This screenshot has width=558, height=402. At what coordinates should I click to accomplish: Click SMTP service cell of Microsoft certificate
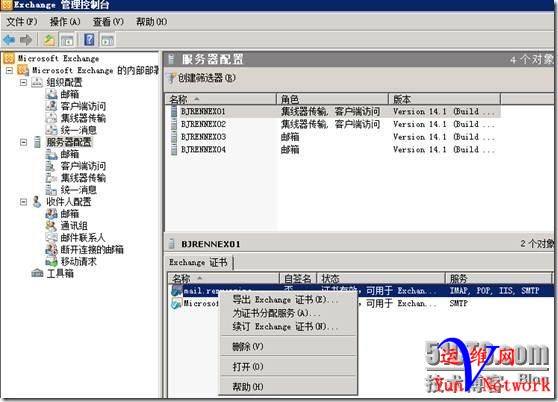(x=458, y=303)
